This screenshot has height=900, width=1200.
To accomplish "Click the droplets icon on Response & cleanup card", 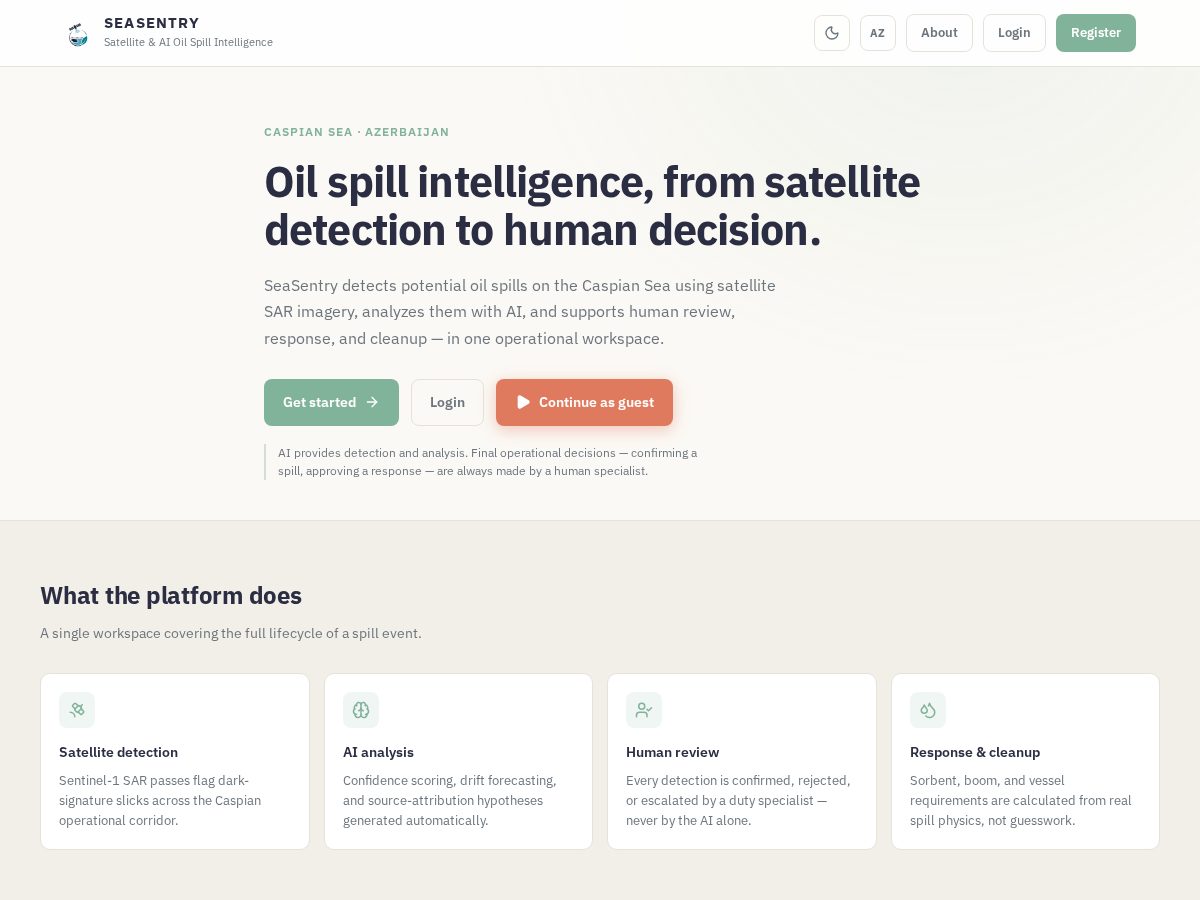I will click(x=928, y=710).
